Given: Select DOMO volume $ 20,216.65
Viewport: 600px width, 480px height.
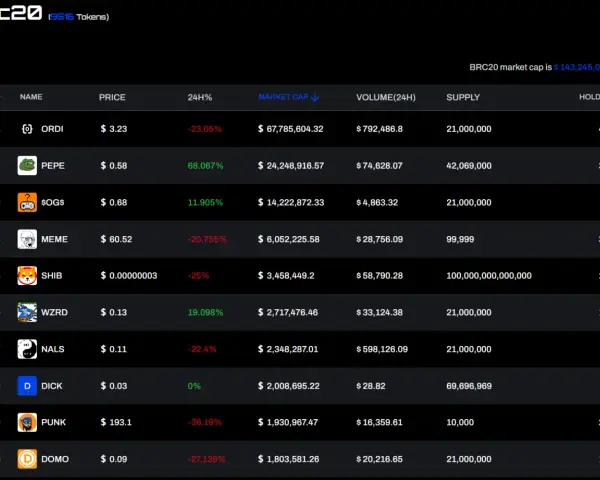Looking at the screenshot, I should 380,459.
